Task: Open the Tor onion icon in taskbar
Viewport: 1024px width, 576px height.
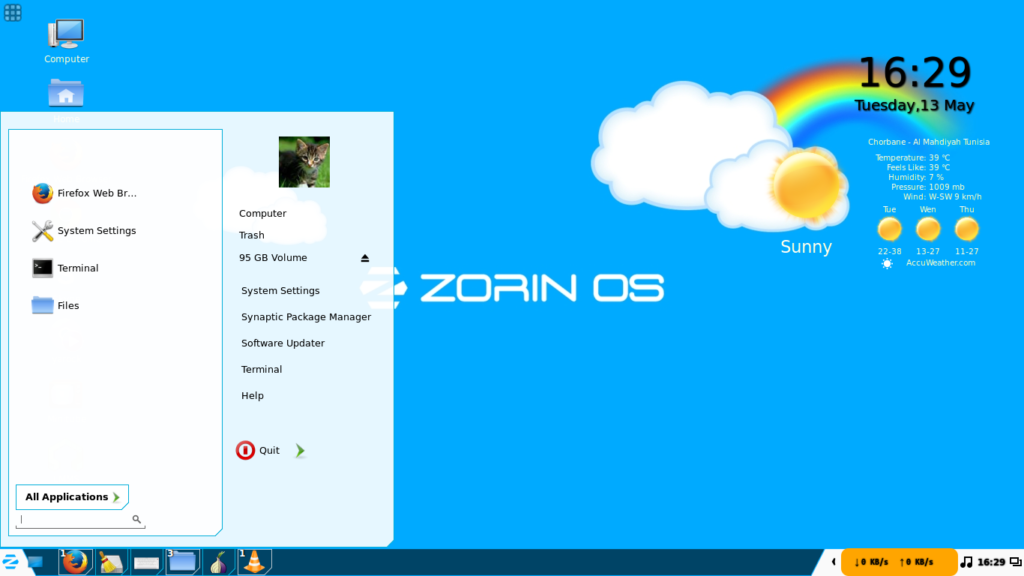Action: tap(218, 562)
